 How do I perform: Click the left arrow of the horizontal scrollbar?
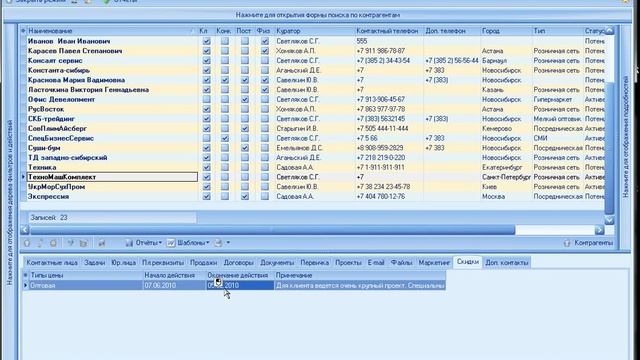coord(25,230)
